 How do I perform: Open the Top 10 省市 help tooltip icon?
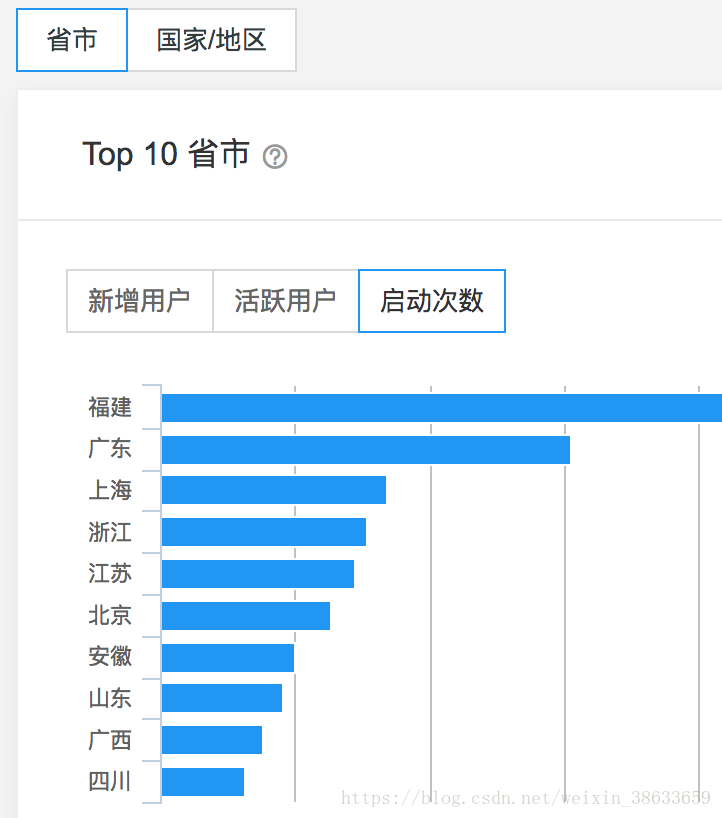[274, 157]
